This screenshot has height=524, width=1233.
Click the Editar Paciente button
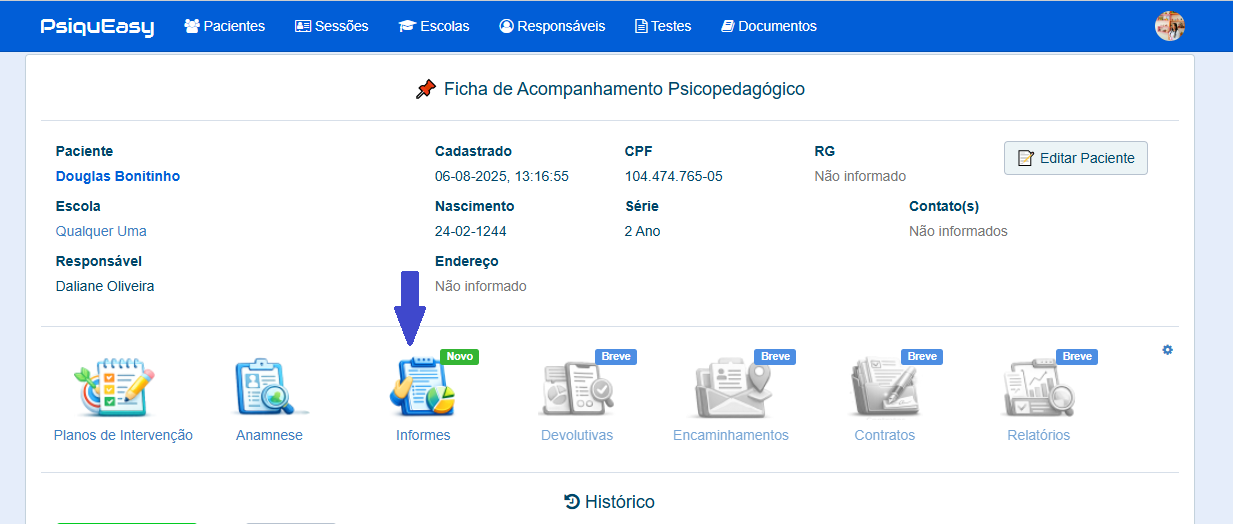(1075, 158)
